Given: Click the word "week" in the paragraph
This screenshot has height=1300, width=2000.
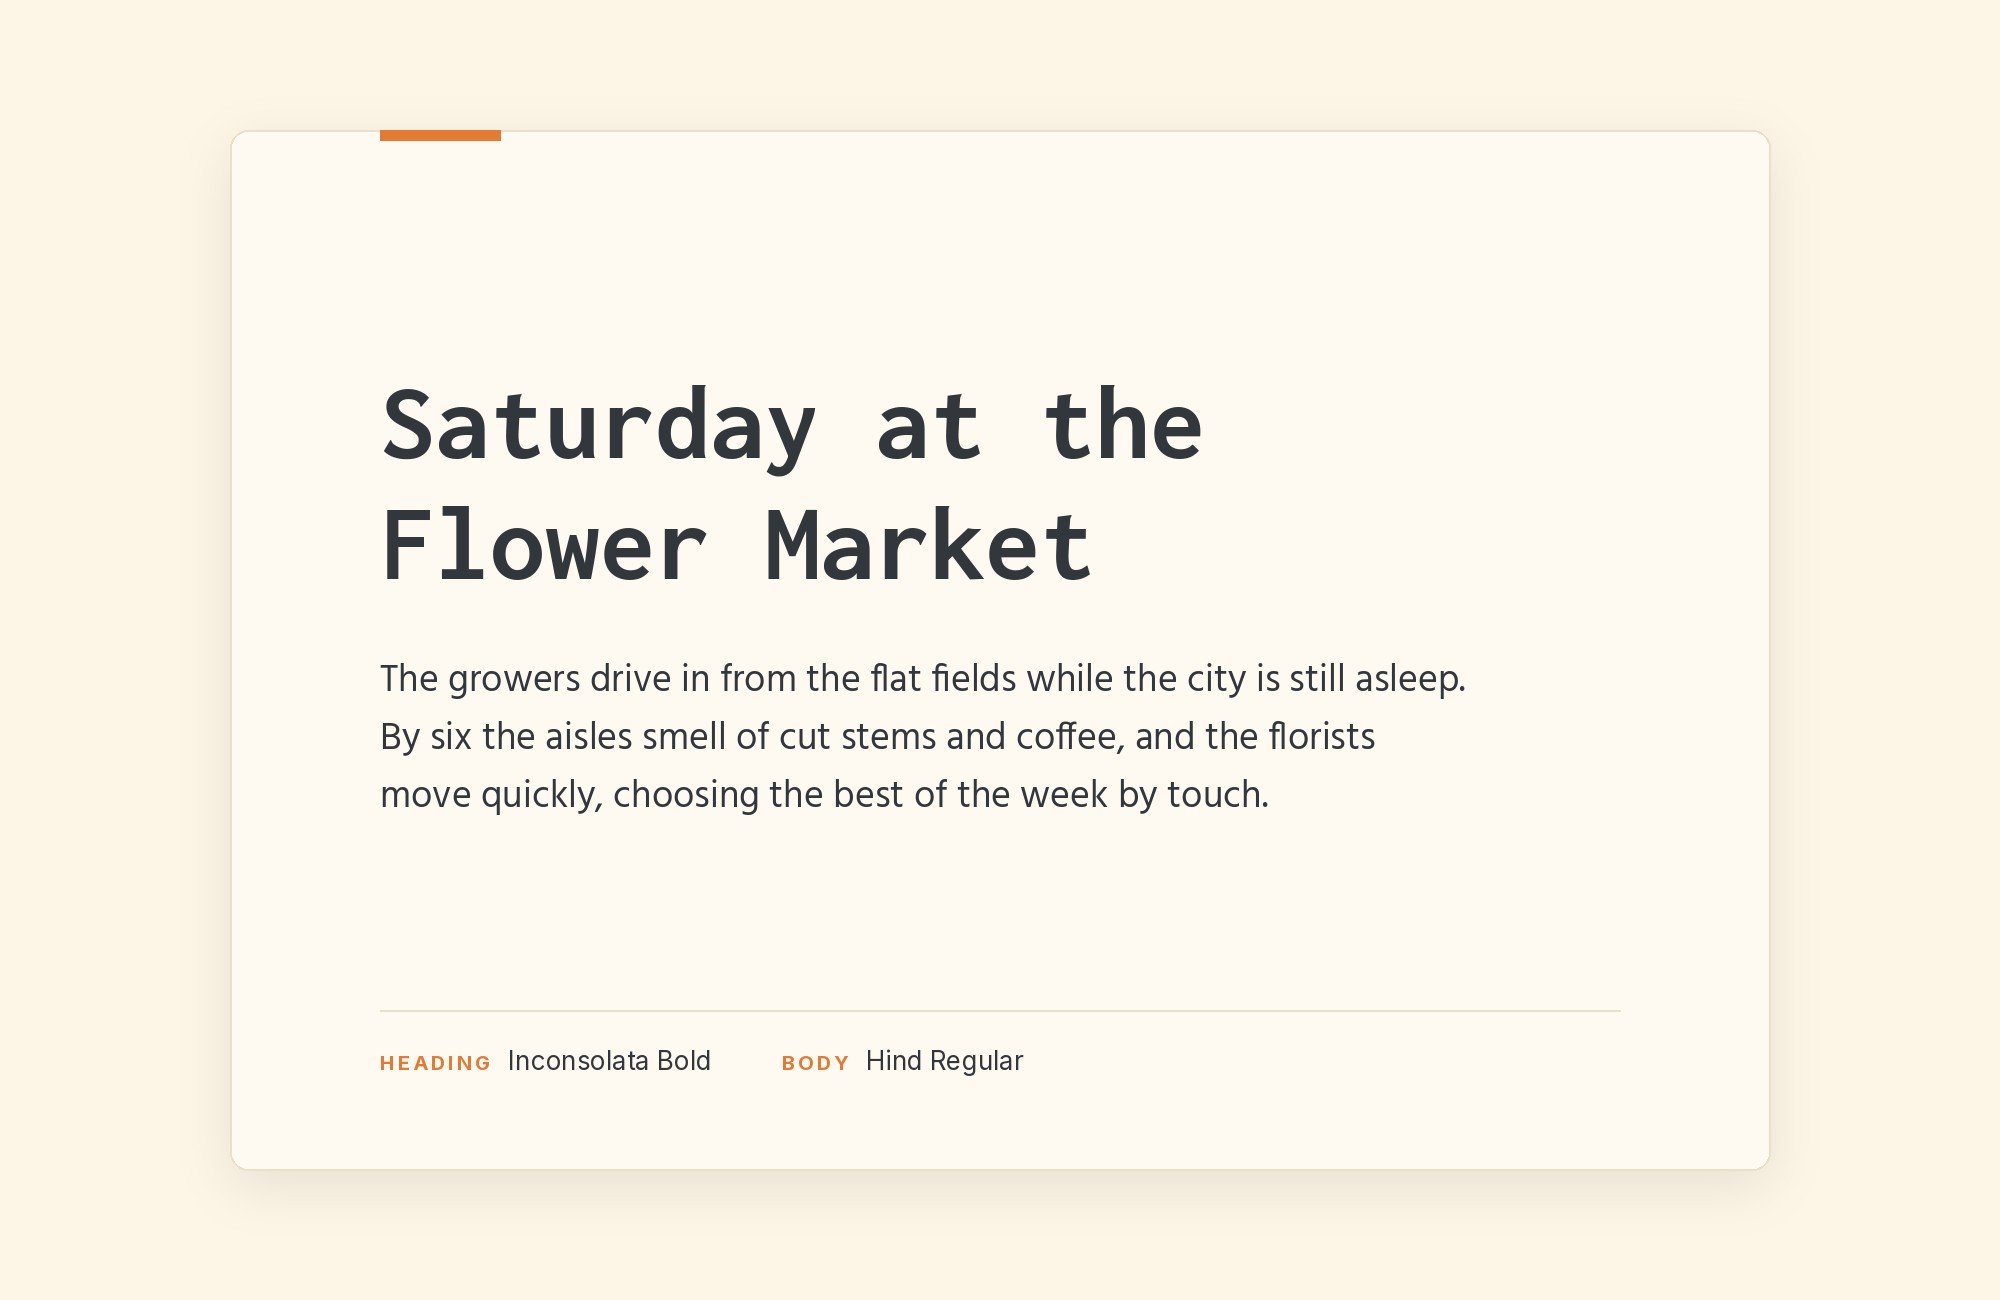Looking at the screenshot, I should pos(1064,795).
